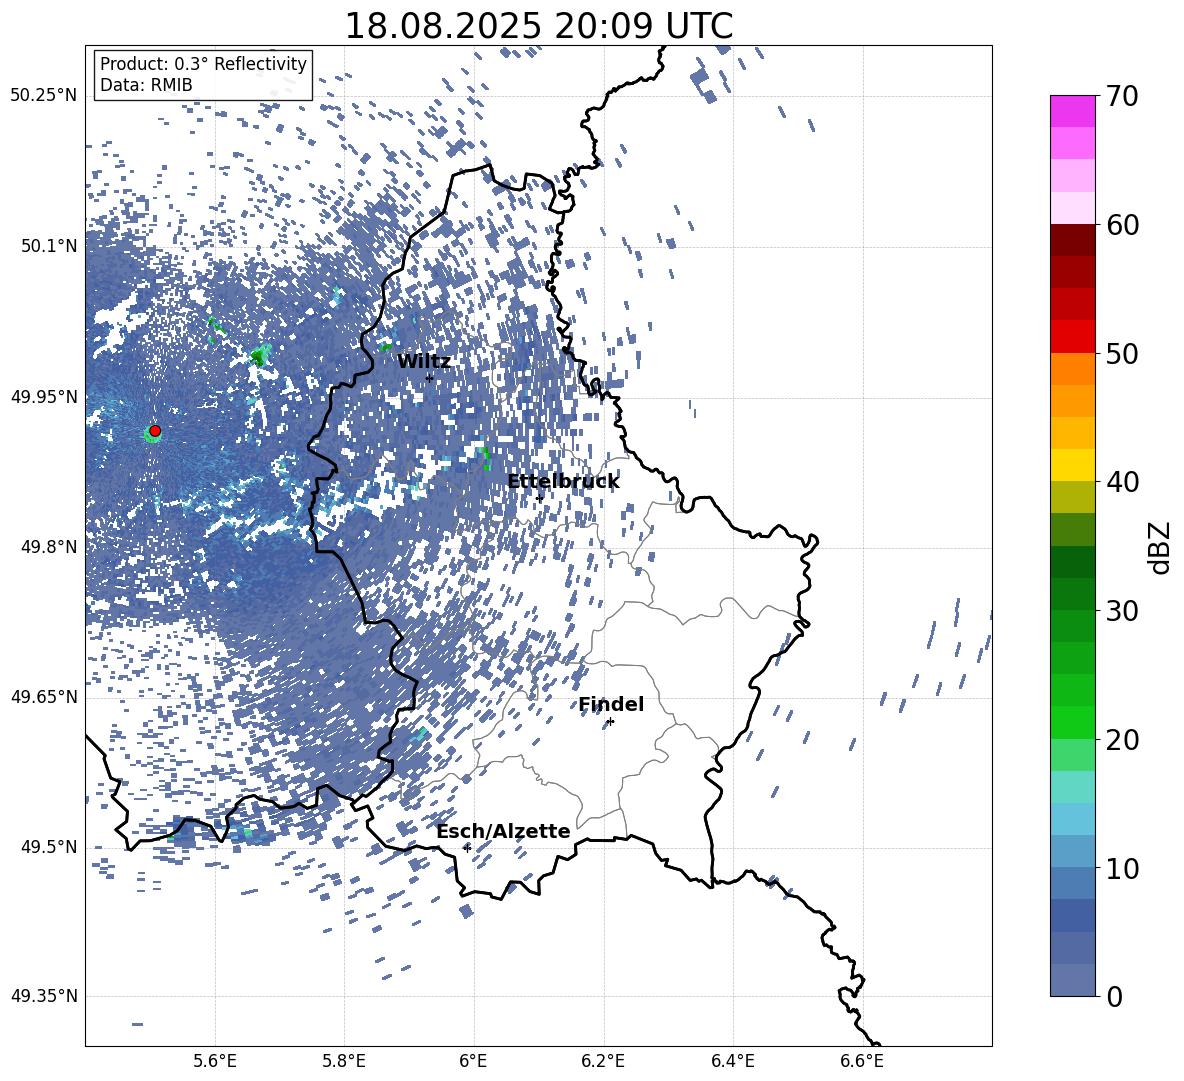Pick the dark maroon swatch below 60
The image size is (1184, 1081).
tap(1072, 240)
